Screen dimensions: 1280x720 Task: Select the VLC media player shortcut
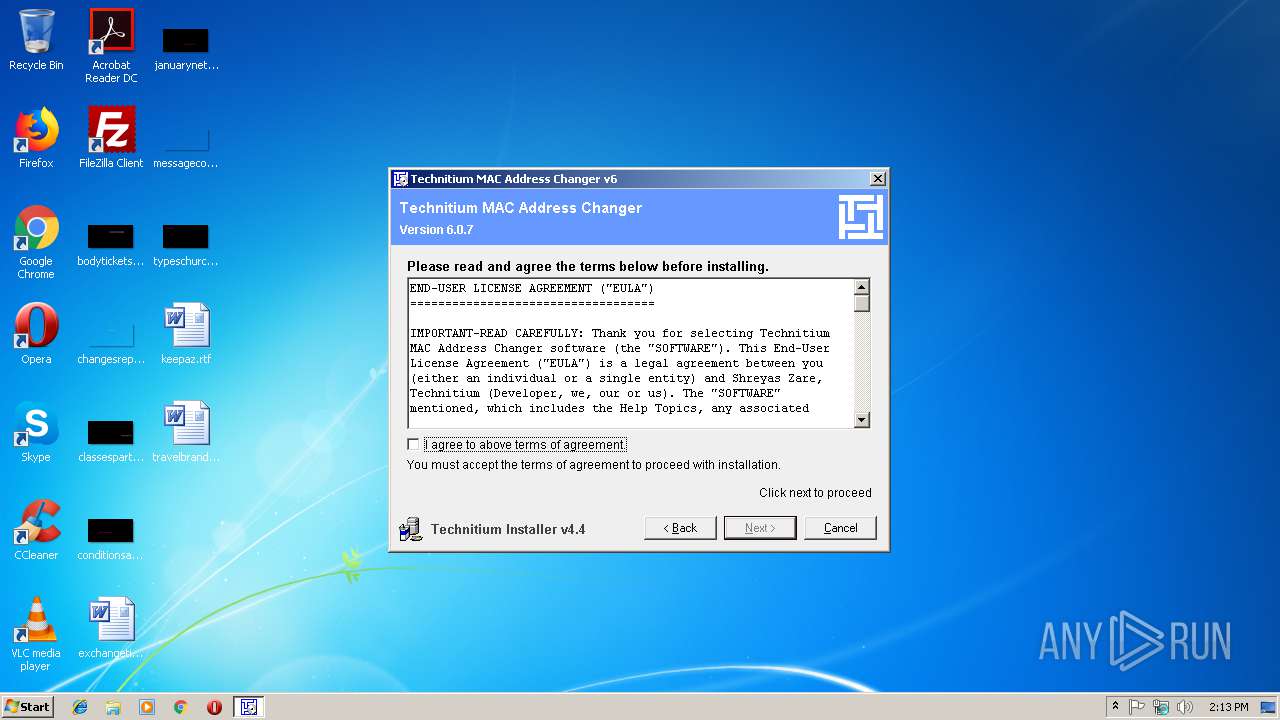pyautogui.click(x=36, y=634)
